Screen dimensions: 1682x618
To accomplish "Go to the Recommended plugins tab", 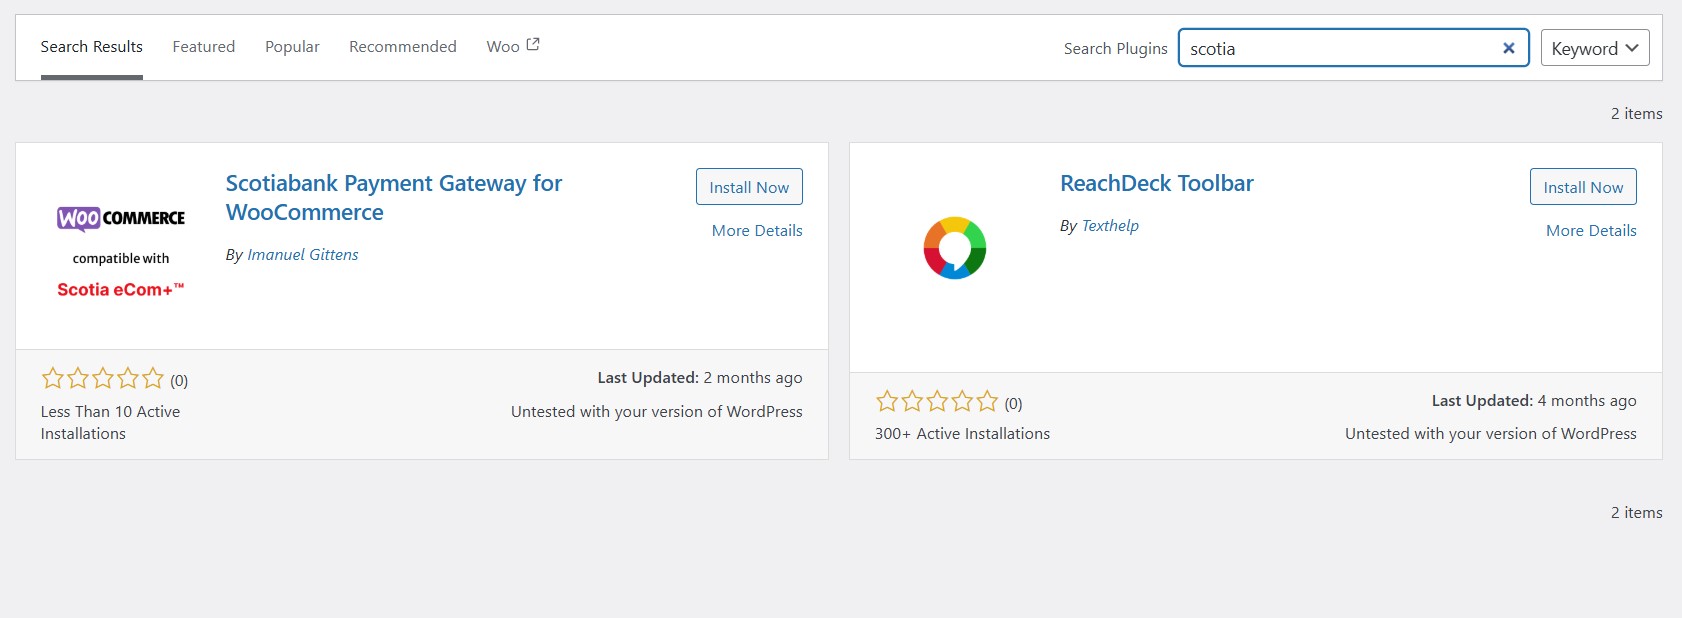I will click(403, 47).
